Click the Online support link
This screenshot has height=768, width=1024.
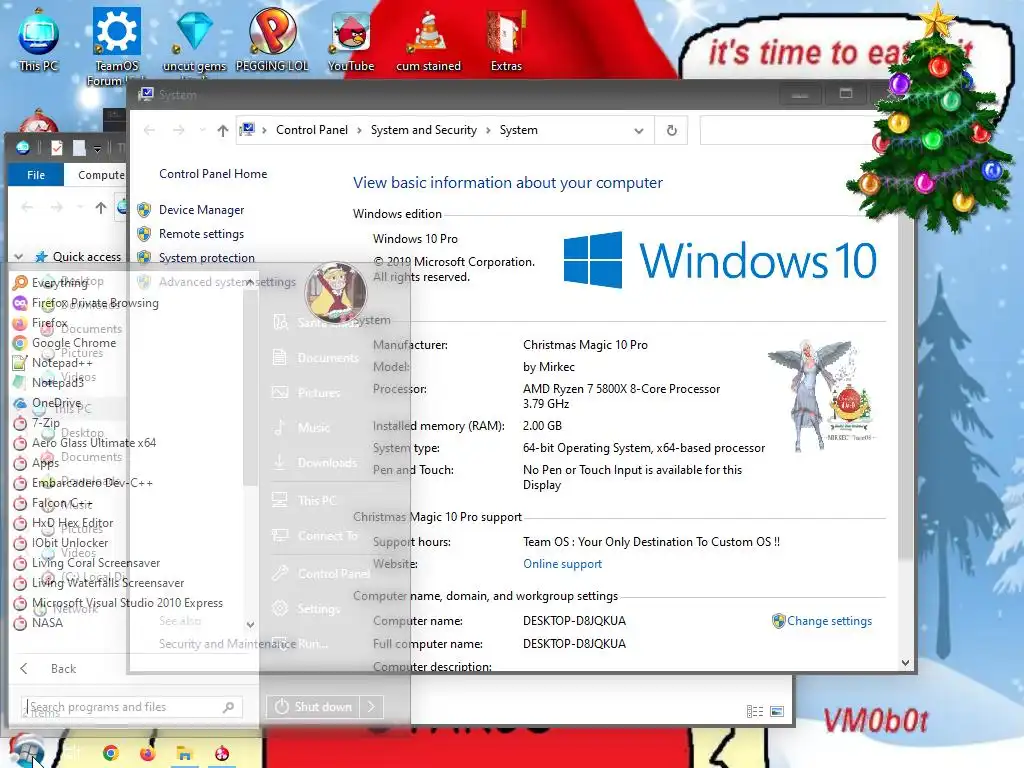point(562,564)
